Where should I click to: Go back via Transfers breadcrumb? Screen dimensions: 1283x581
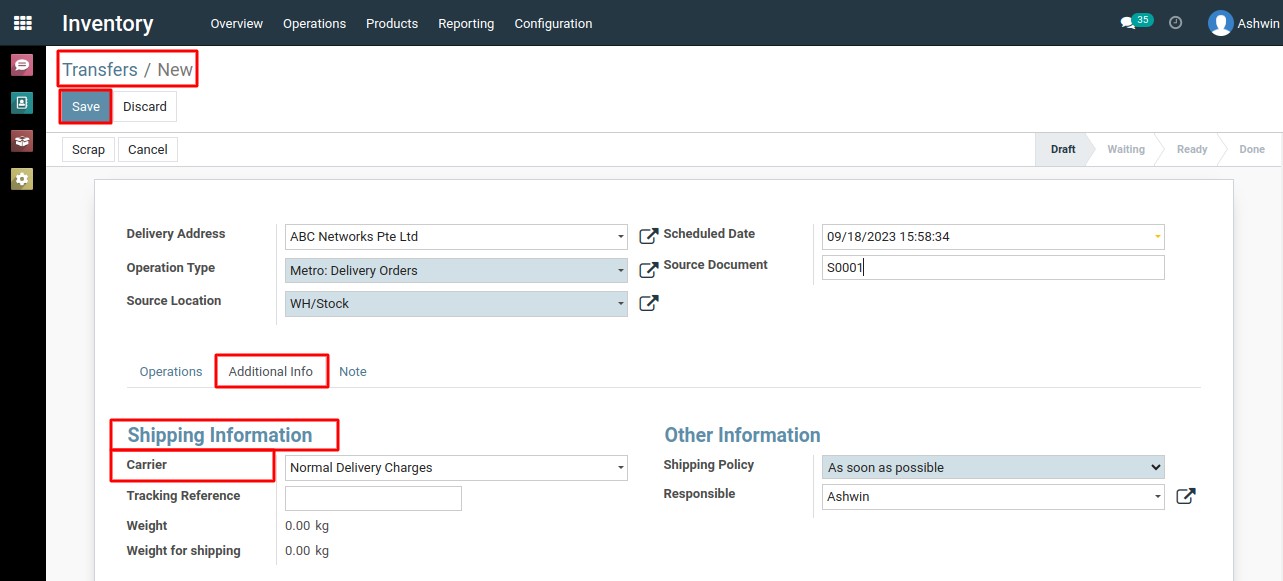pos(100,70)
